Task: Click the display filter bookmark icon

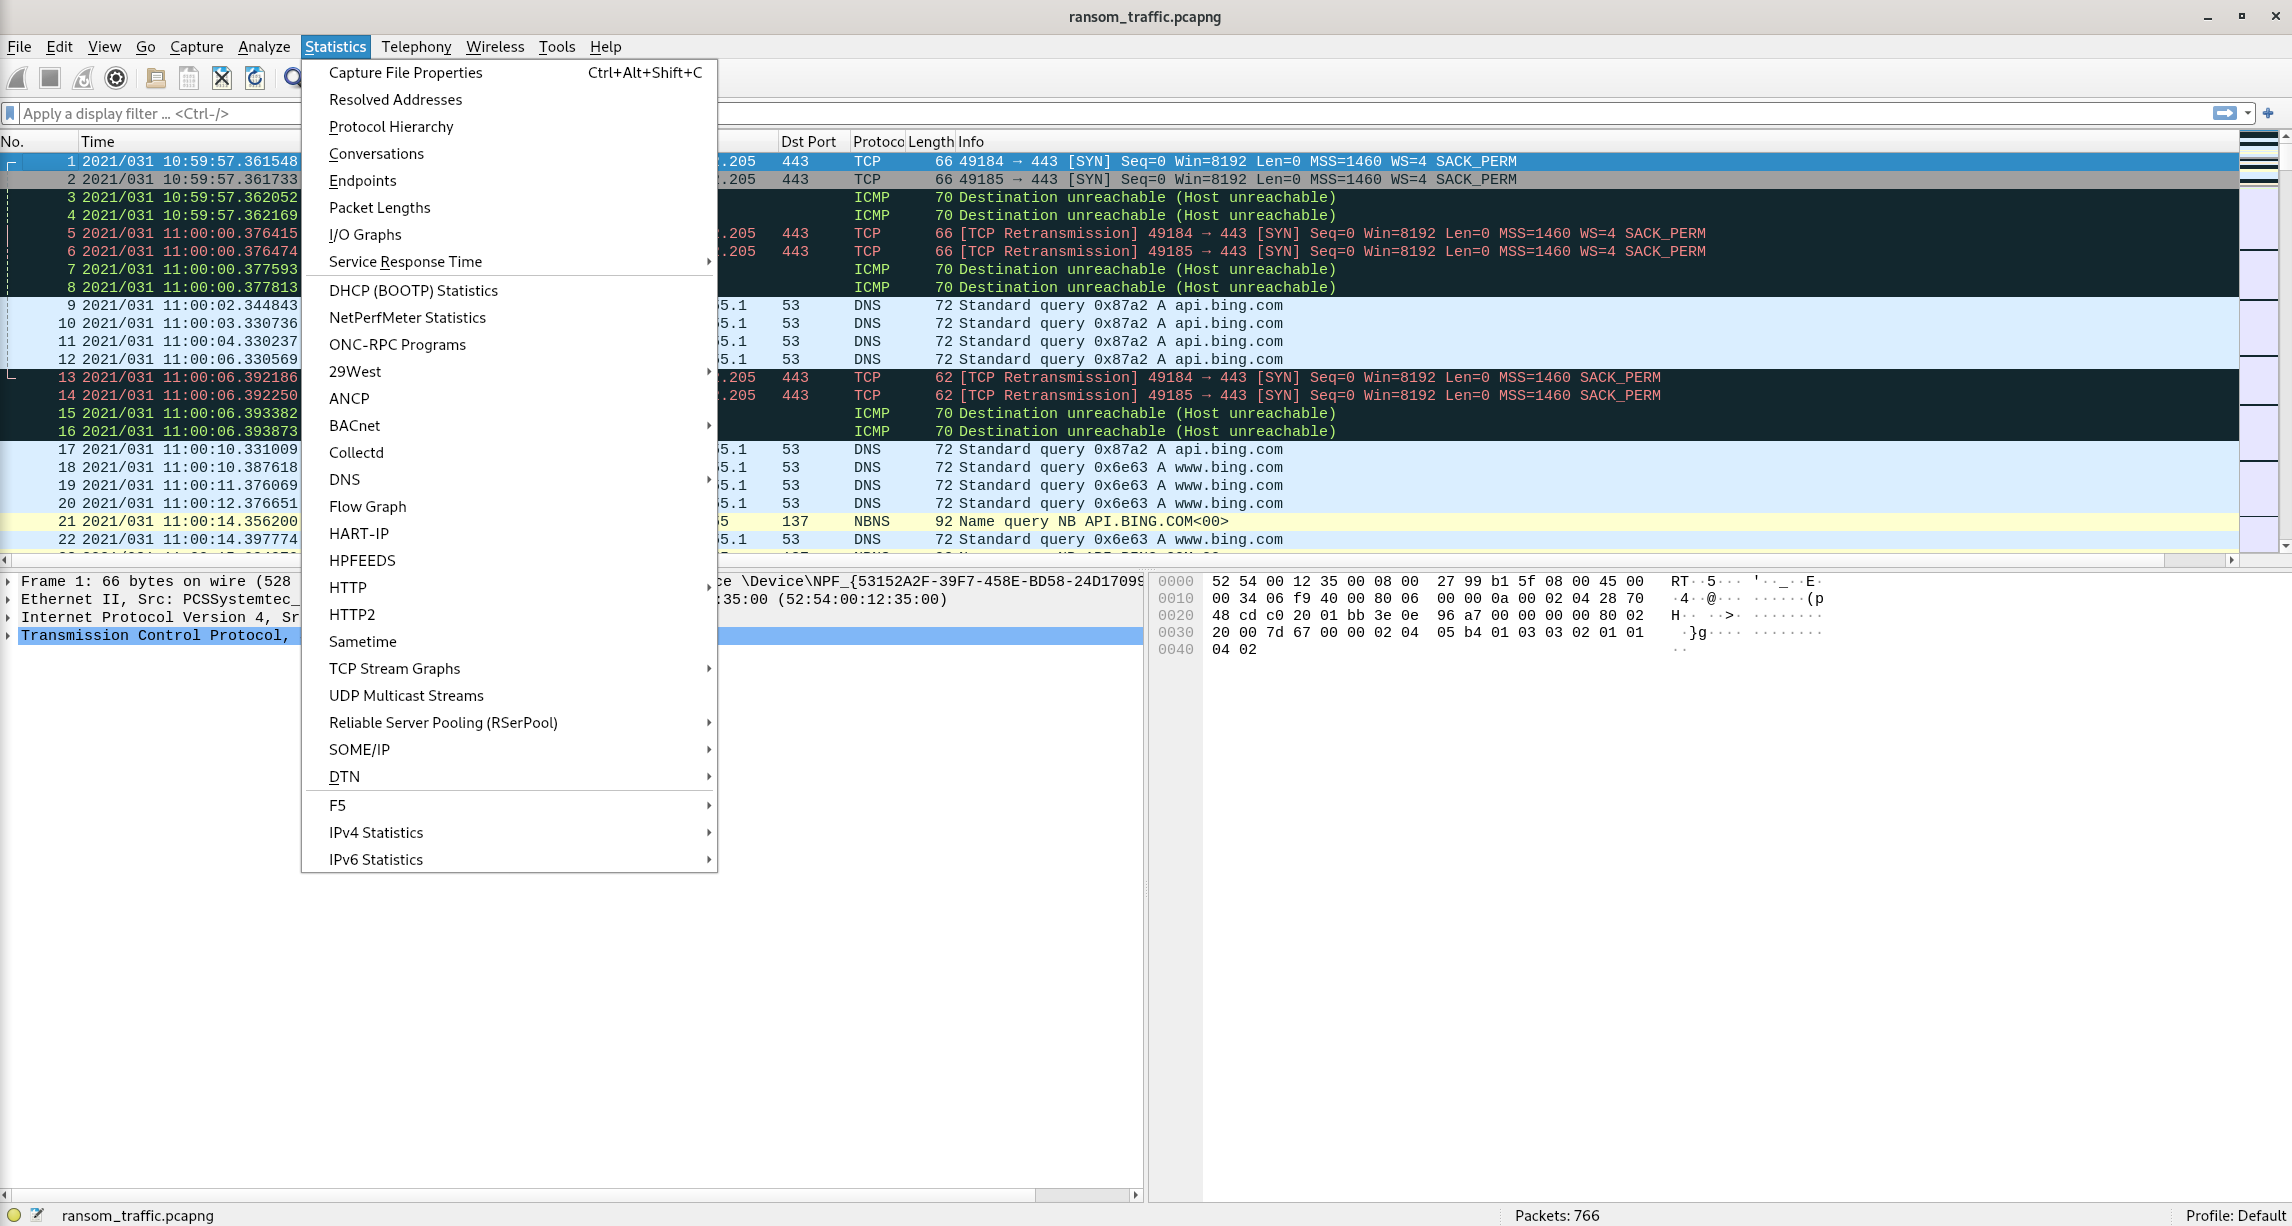Action: [11, 113]
